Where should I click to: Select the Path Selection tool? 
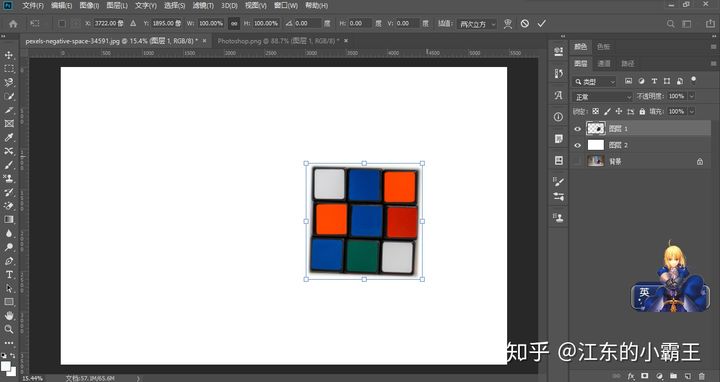click(x=9, y=288)
